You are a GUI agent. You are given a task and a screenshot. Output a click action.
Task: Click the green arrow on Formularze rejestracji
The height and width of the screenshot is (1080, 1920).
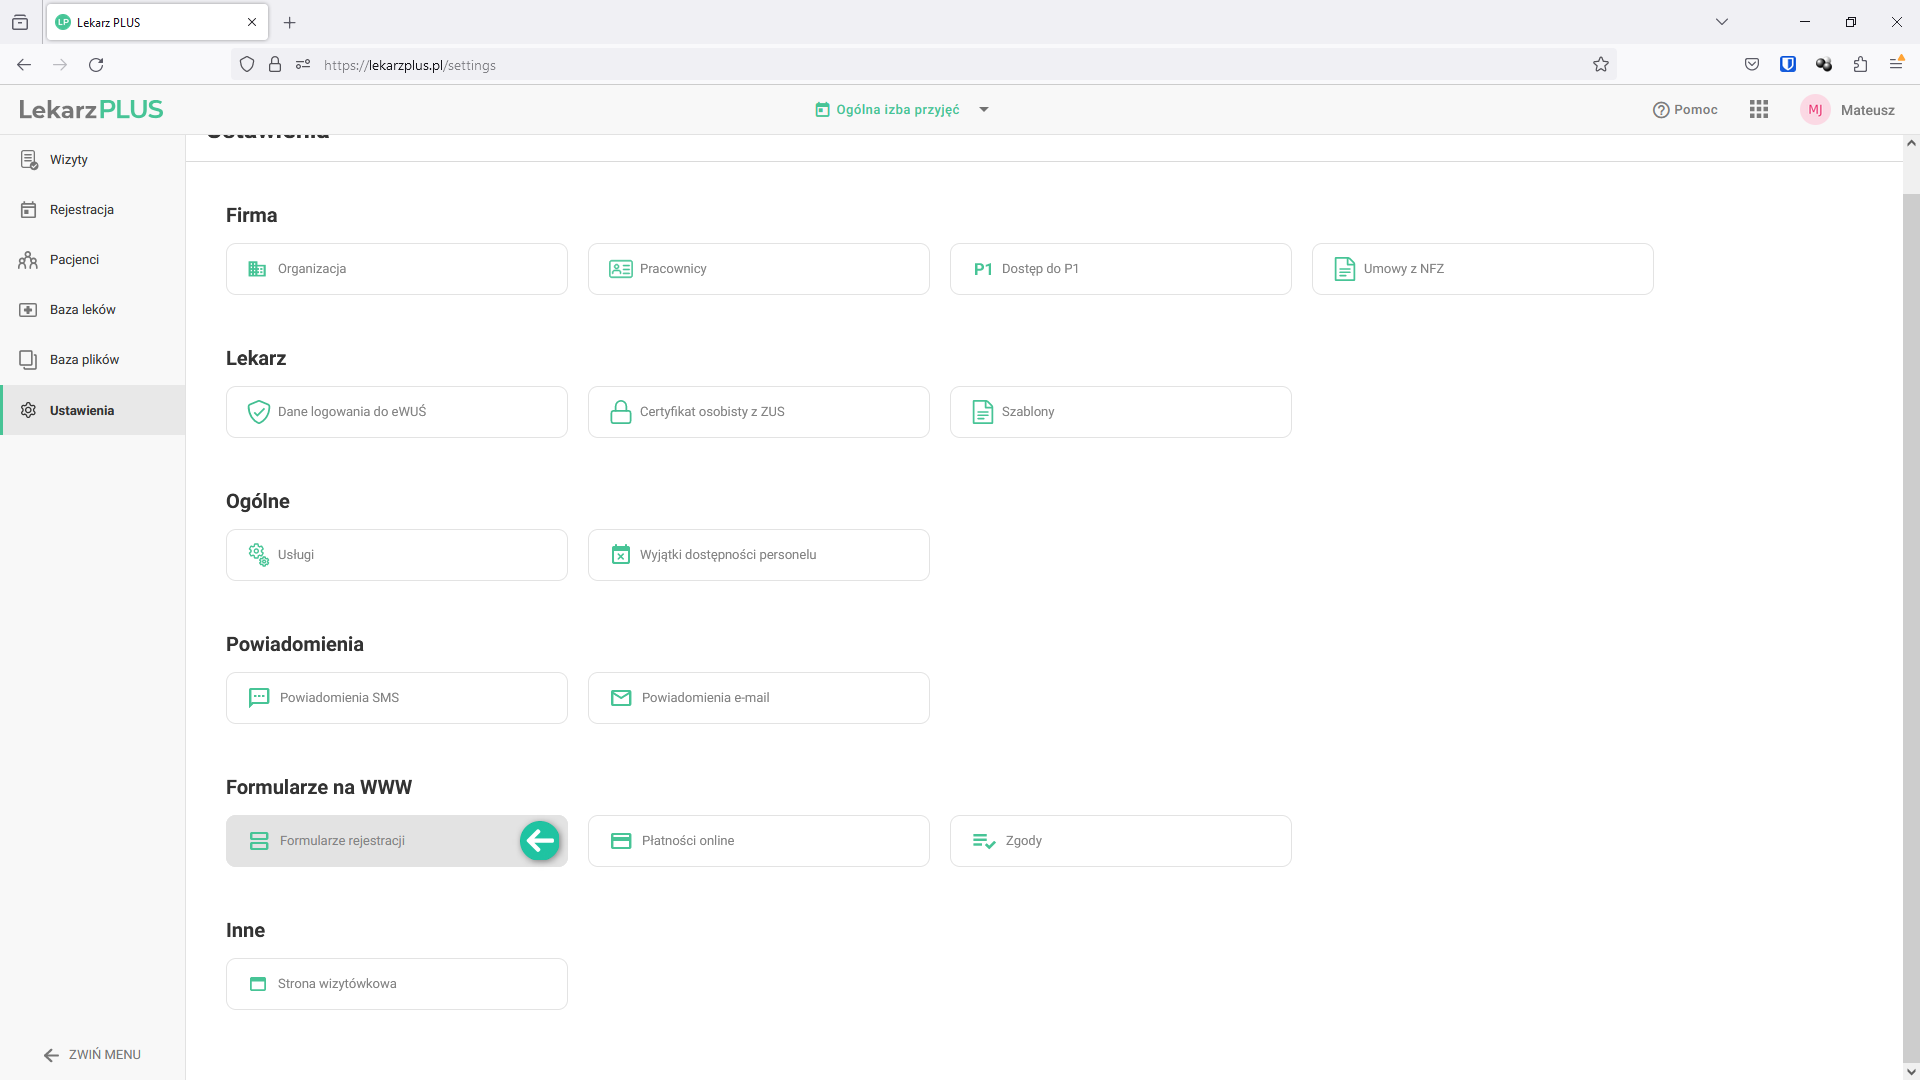tap(540, 841)
